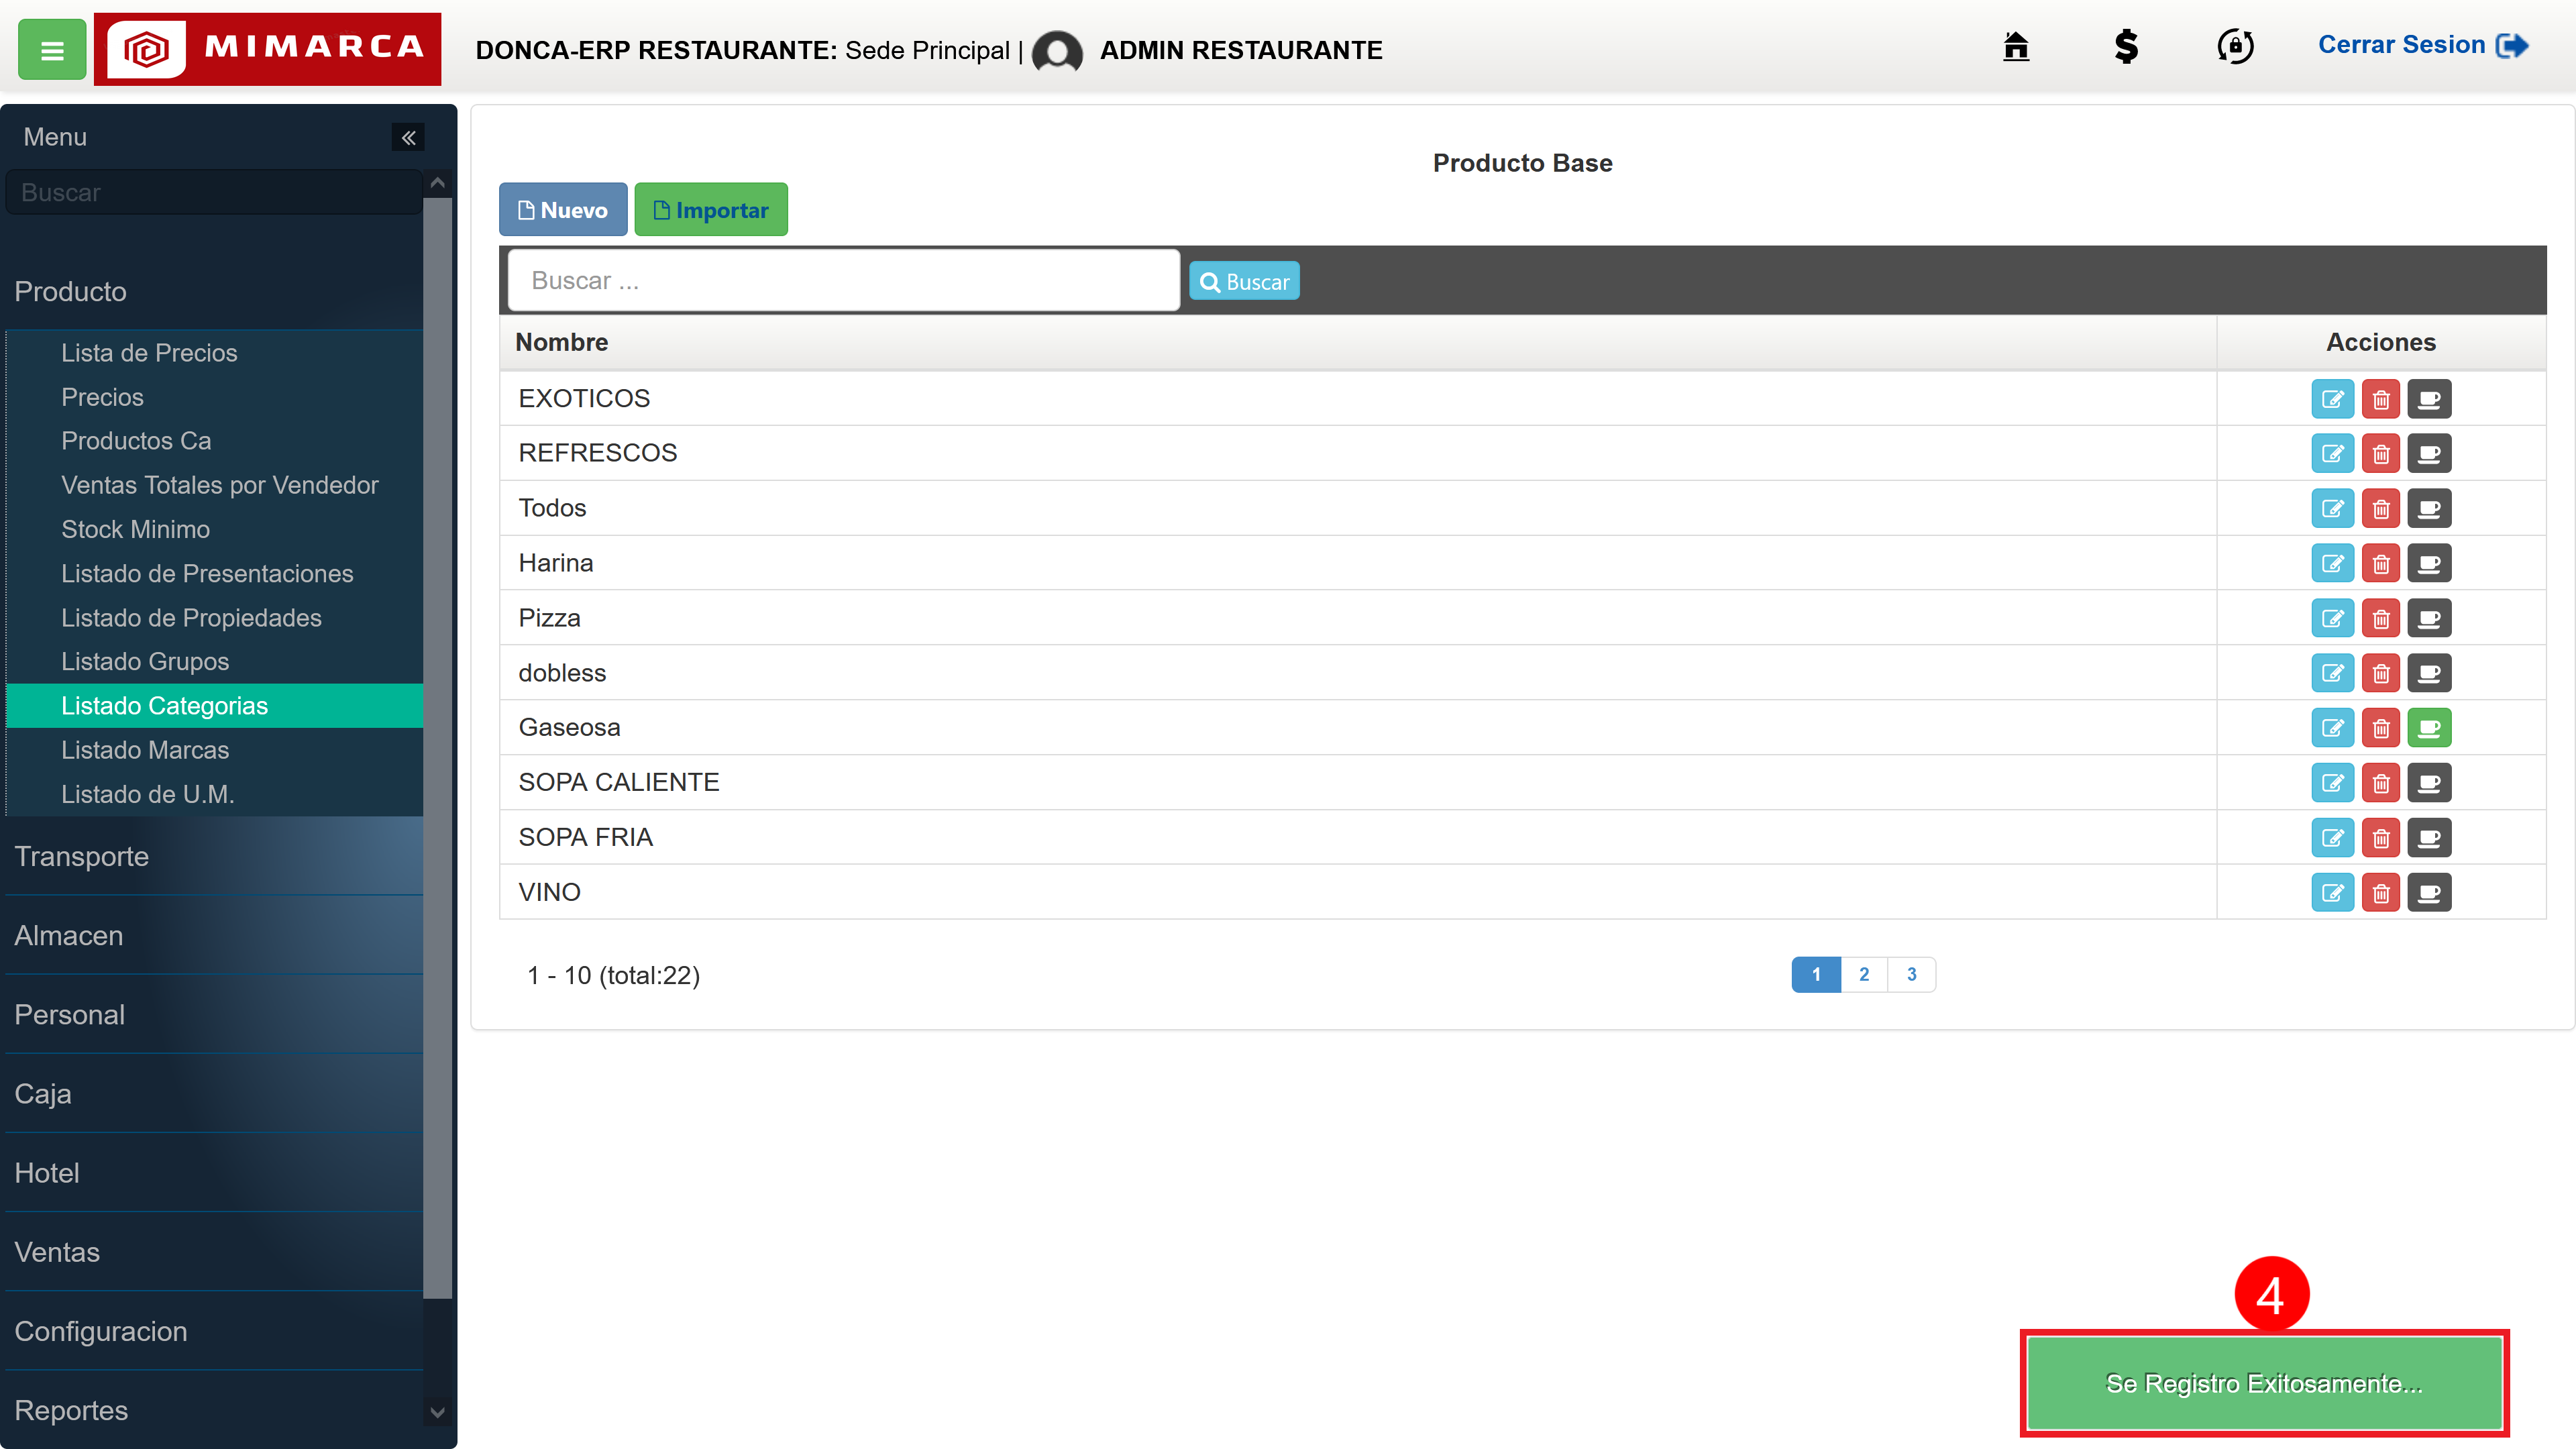2576x1449 pixels.
Task: Open Listado Marcas menu item
Action: click(x=214, y=750)
